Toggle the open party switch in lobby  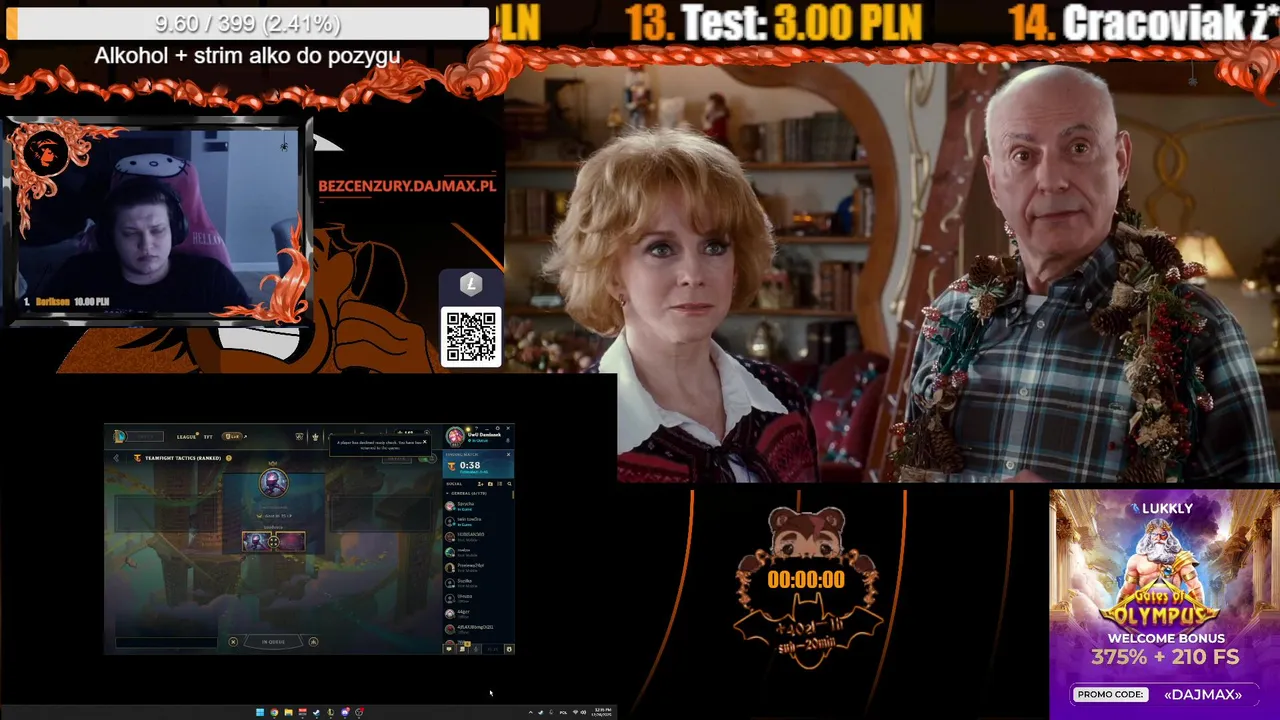point(428,458)
